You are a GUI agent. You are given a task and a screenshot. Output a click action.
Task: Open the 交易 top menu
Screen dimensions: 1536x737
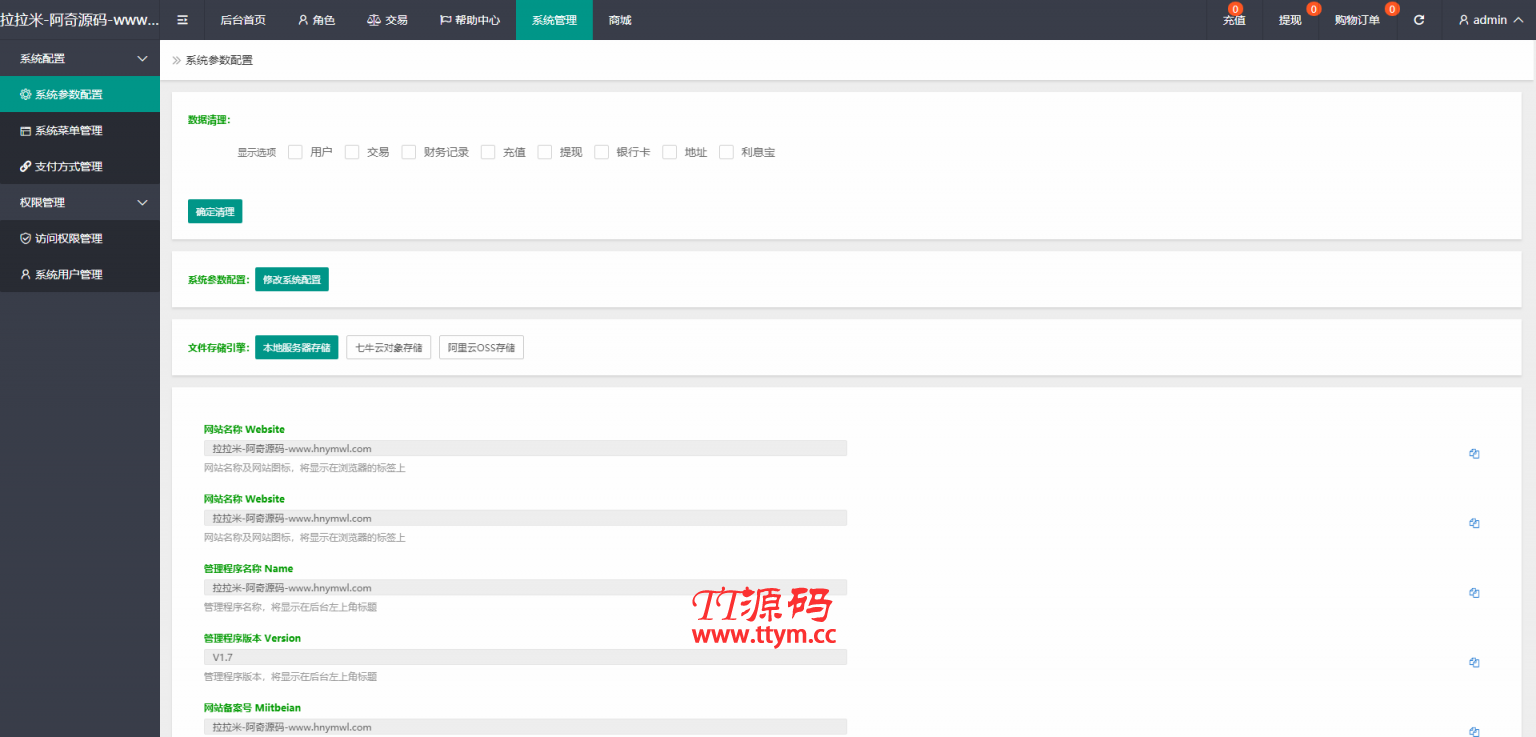(387, 20)
